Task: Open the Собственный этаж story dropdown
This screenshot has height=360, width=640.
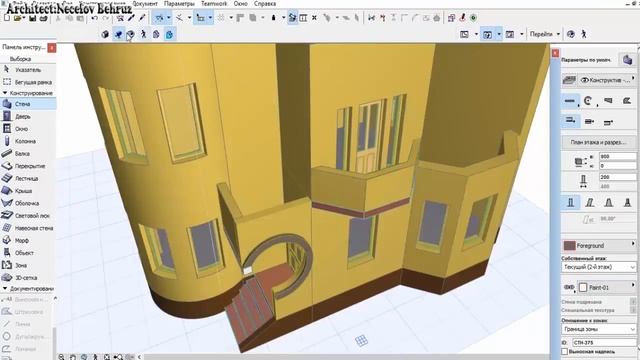Action: coord(599,267)
